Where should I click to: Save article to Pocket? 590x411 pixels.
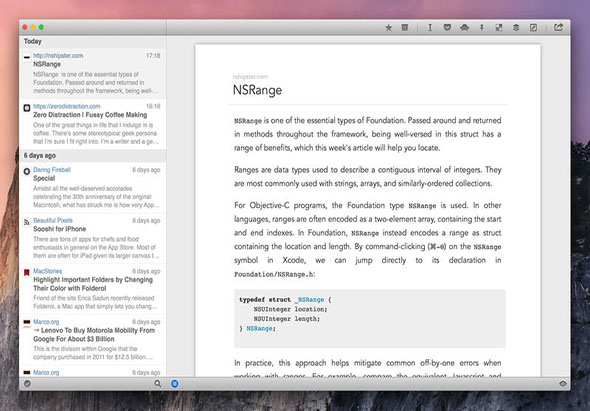pyautogui.click(x=447, y=27)
